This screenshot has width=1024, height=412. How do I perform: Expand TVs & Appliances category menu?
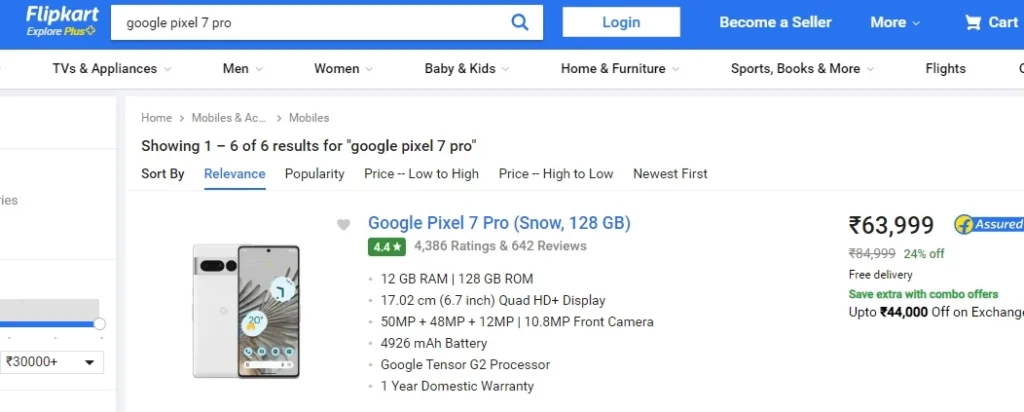[112, 69]
